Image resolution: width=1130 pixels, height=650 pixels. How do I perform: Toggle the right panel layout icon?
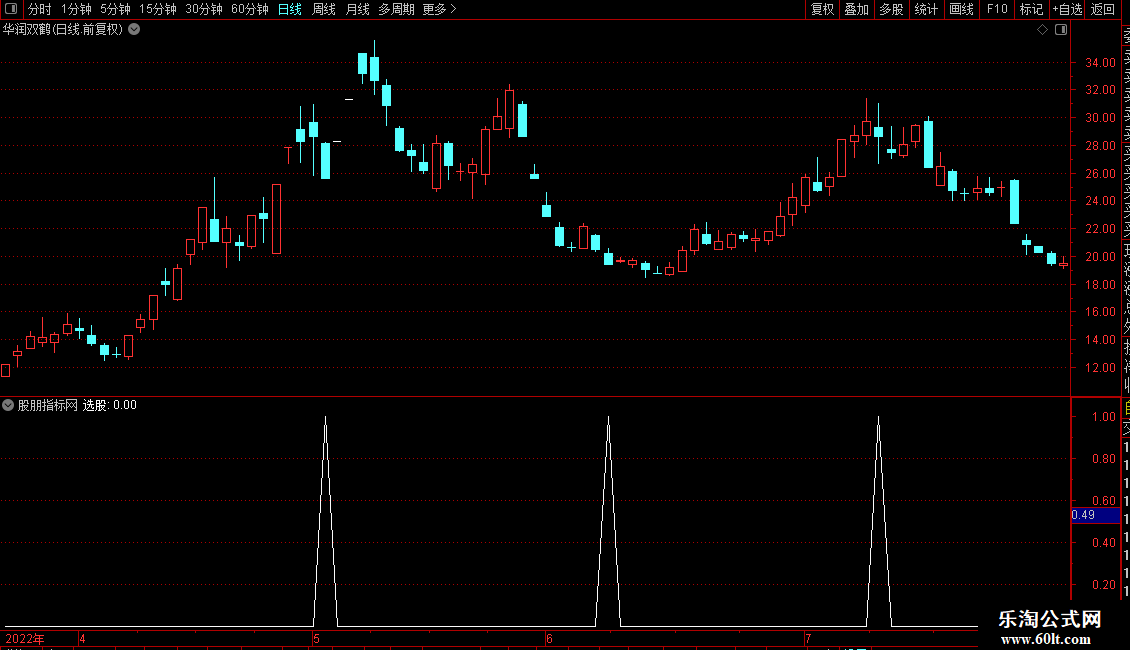1061,30
